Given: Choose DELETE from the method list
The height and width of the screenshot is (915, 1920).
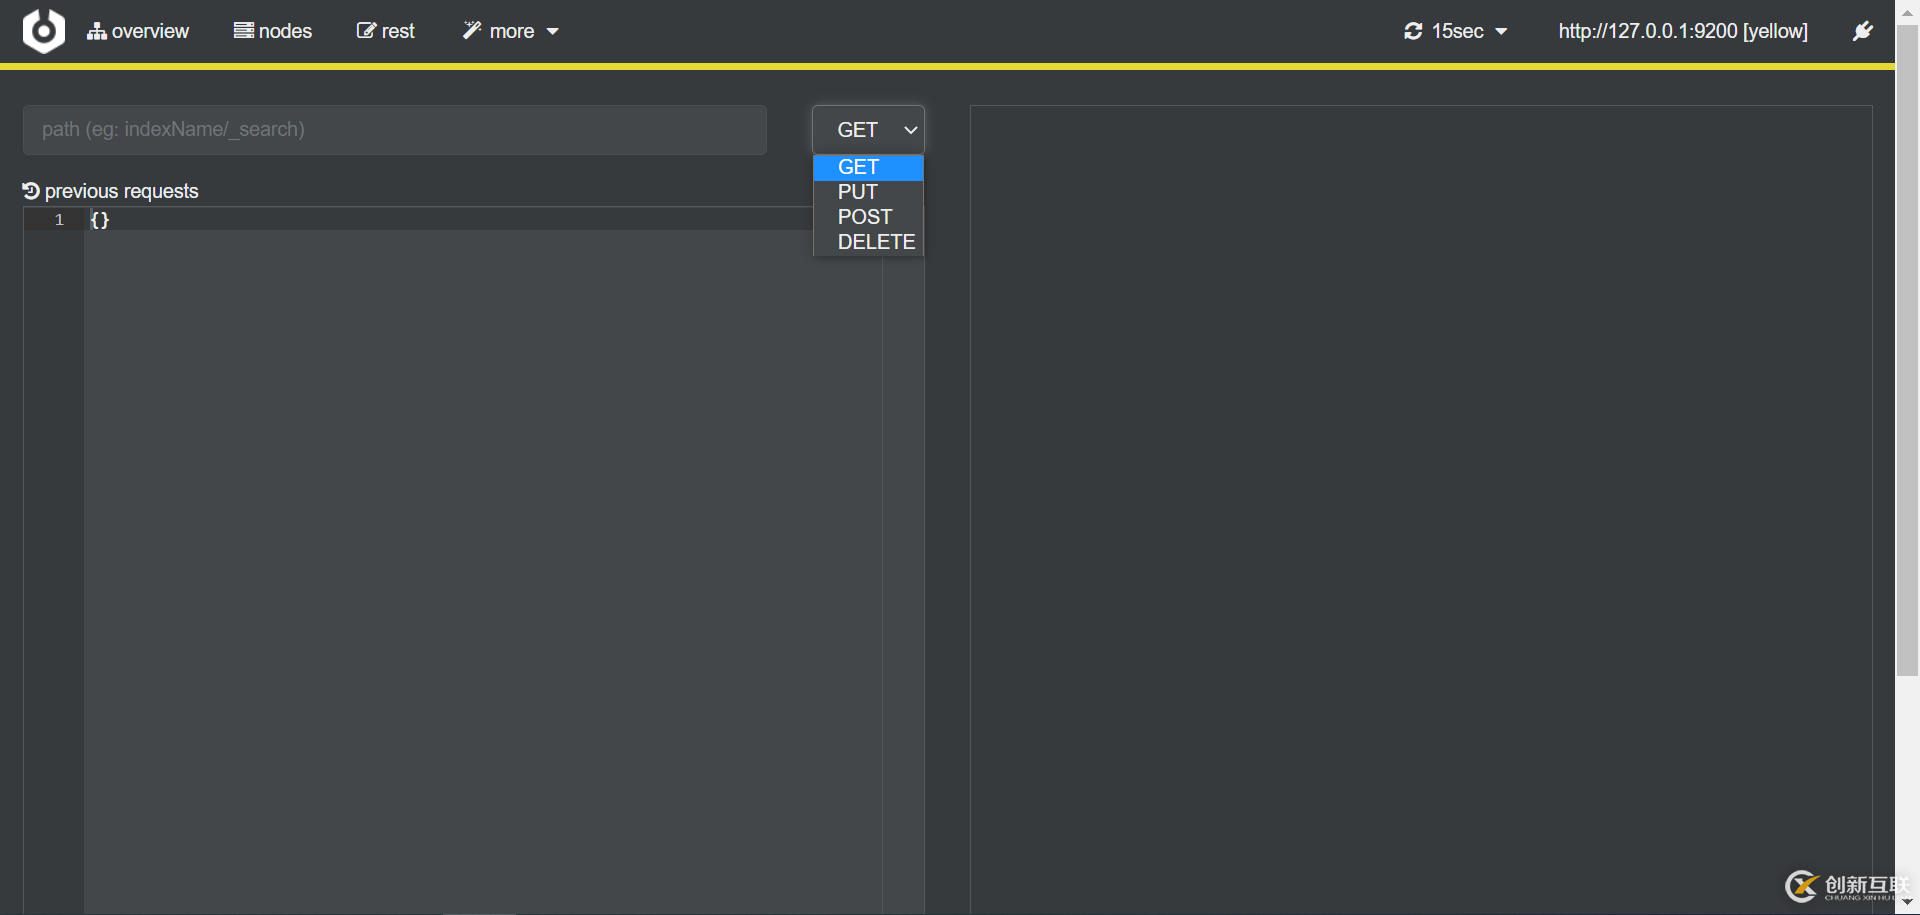Looking at the screenshot, I should [868, 242].
